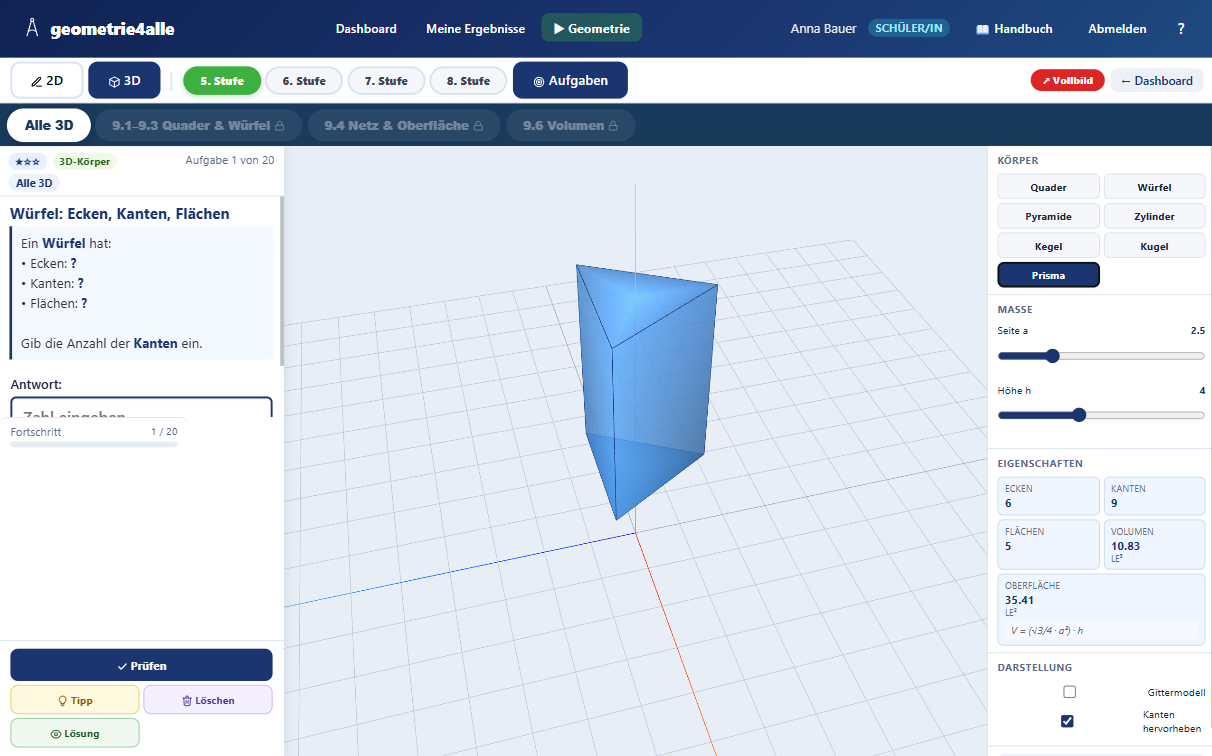Open the 9.1–9.3 Quader & Würfel tab
The image size is (1212, 756).
pyautogui.click(x=198, y=125)
